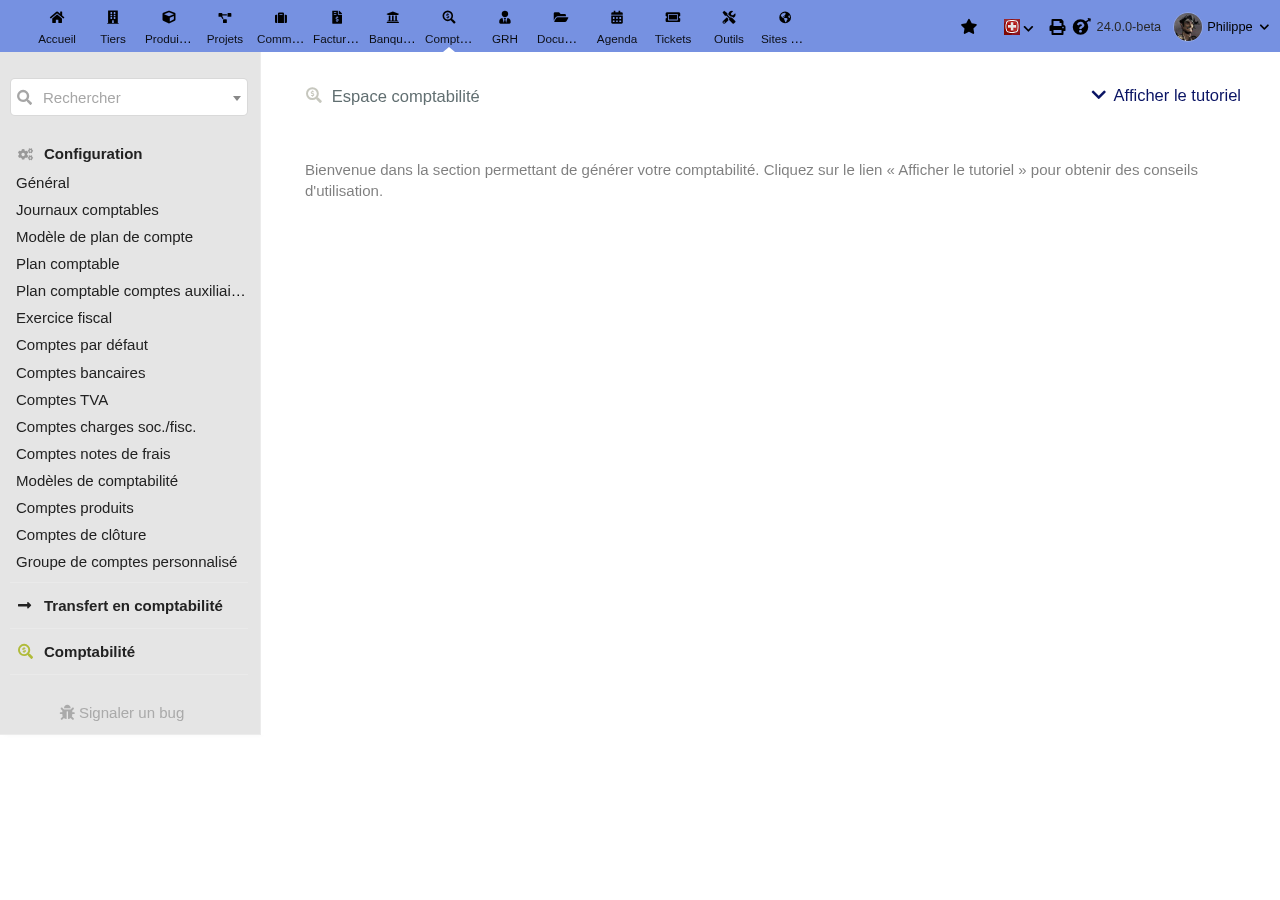This screenshot has height=900, width=1280.
Task: Go to Comptes par défaut
Action: tap(82, 344)
